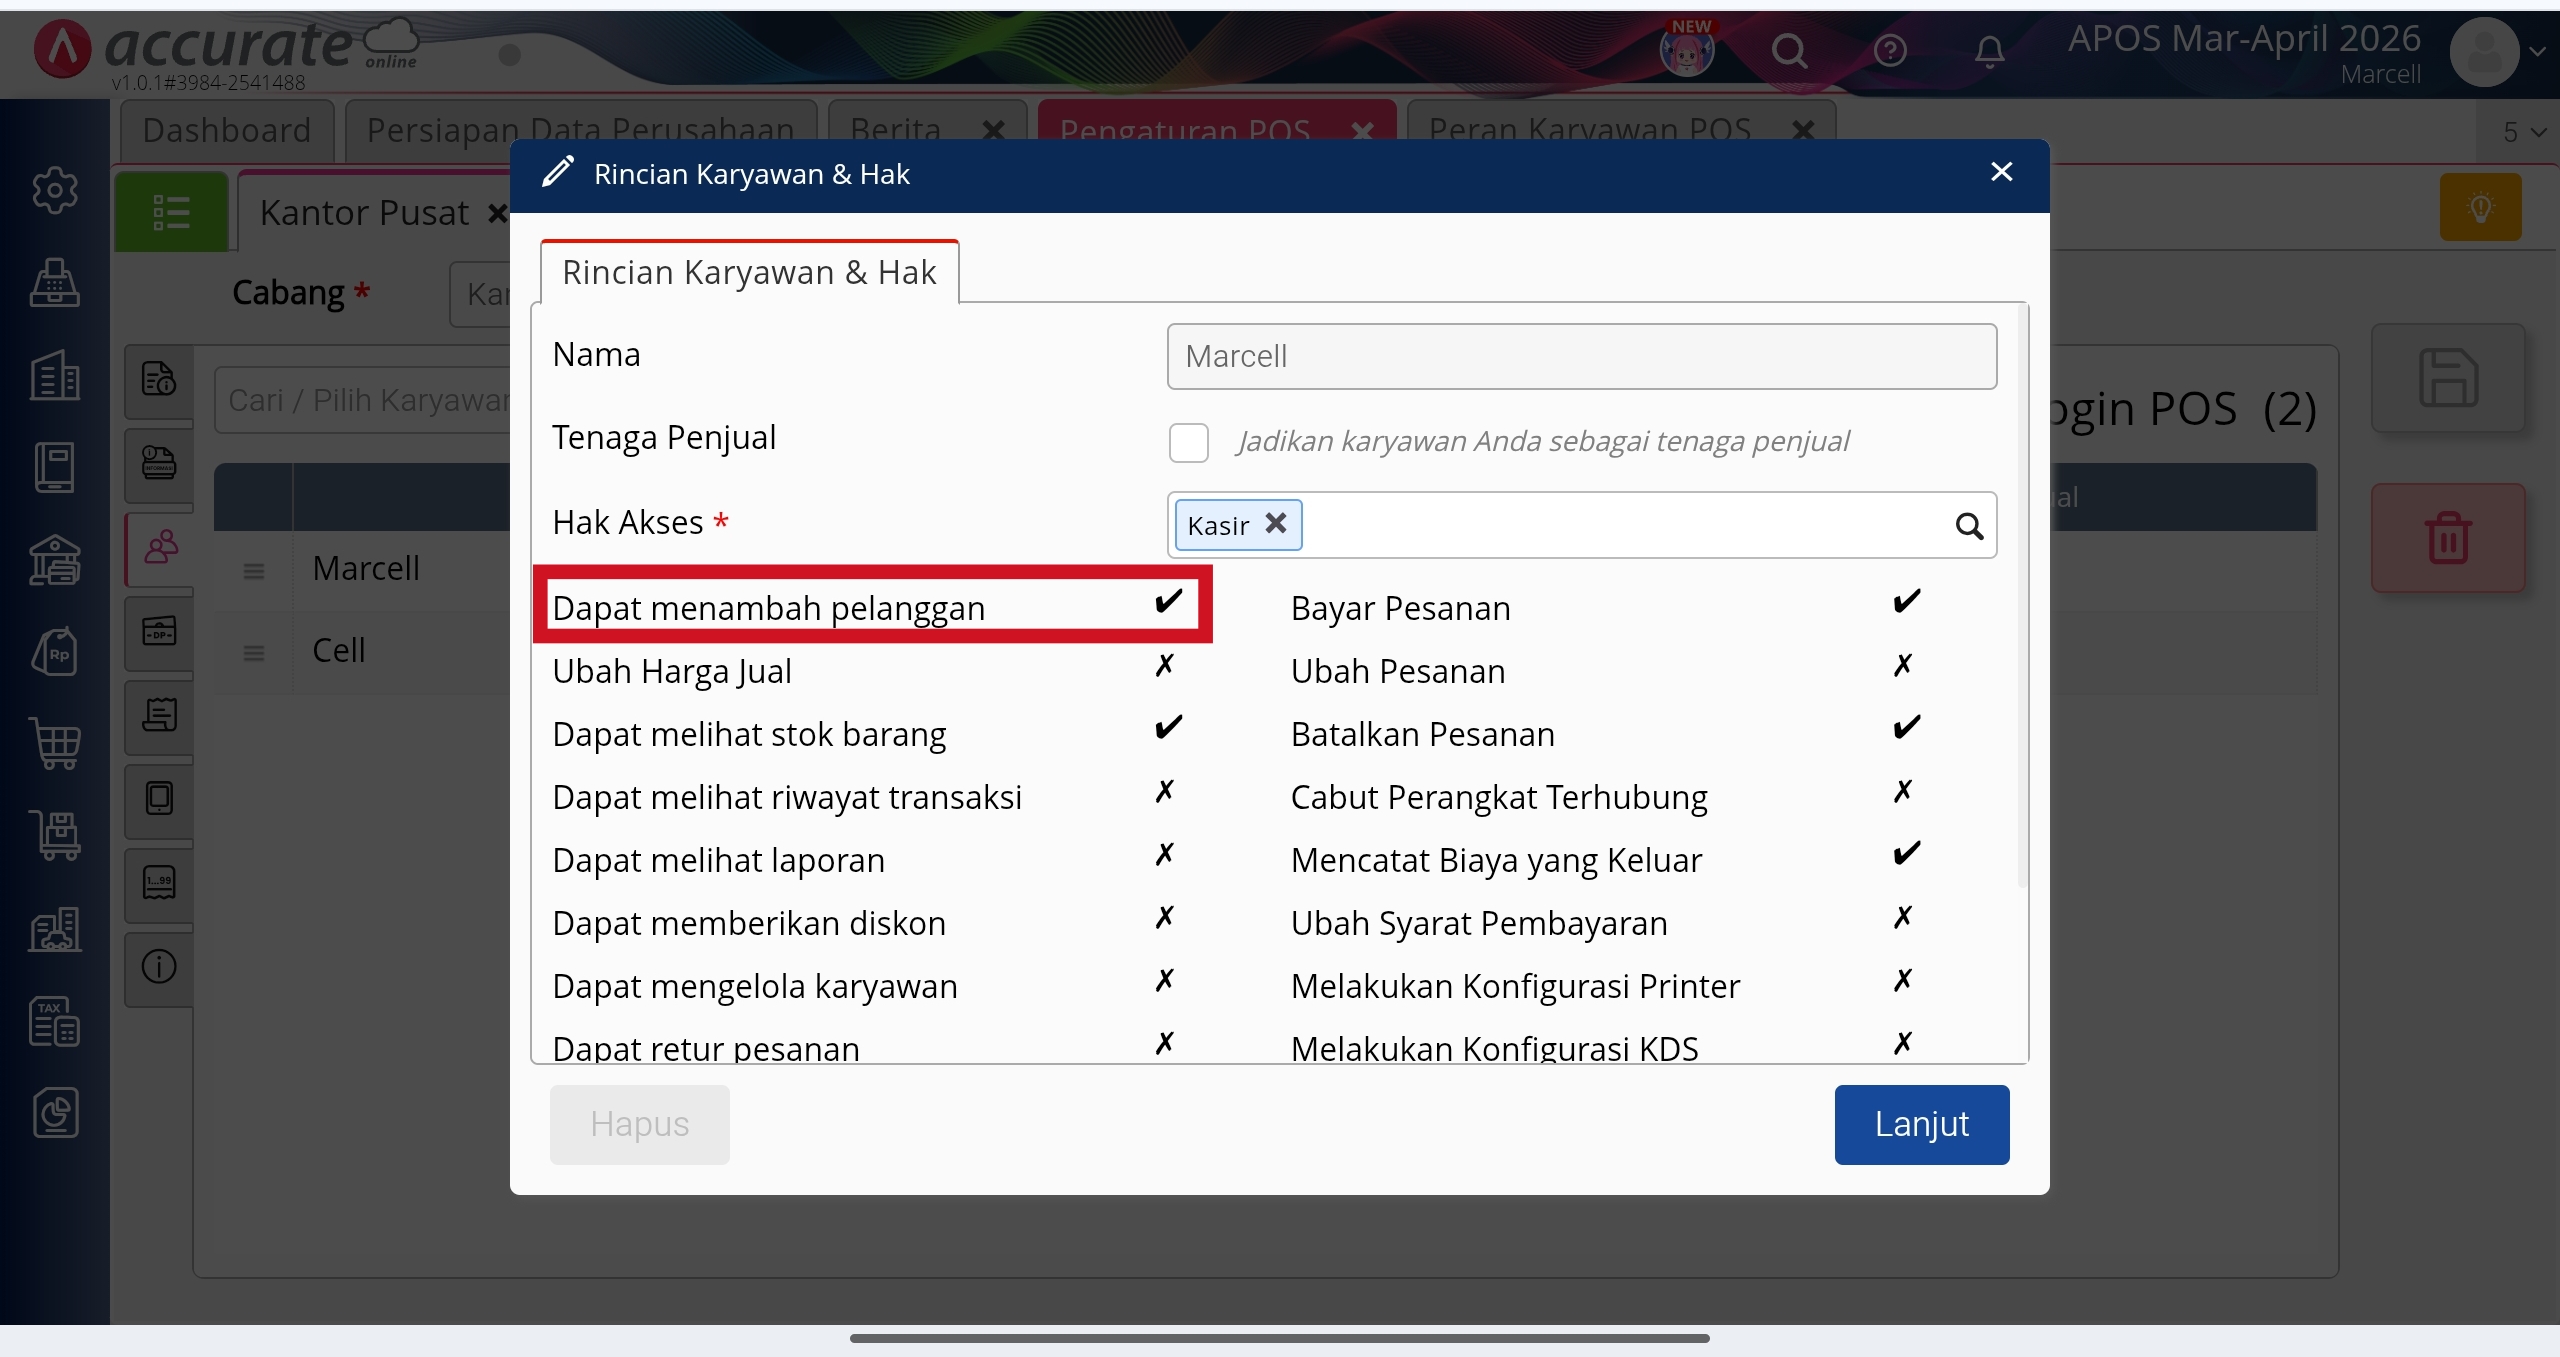Screen dimensions: 2560x1357
Task: Remove the Kasir tag from Hak Akses
Action: (x=1276, y=523)
